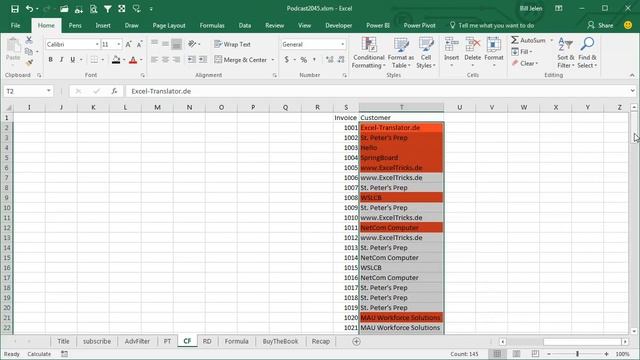Increase font size with the large A icon
This screenshot has width=640, height=360.
(x=128, y=44)
